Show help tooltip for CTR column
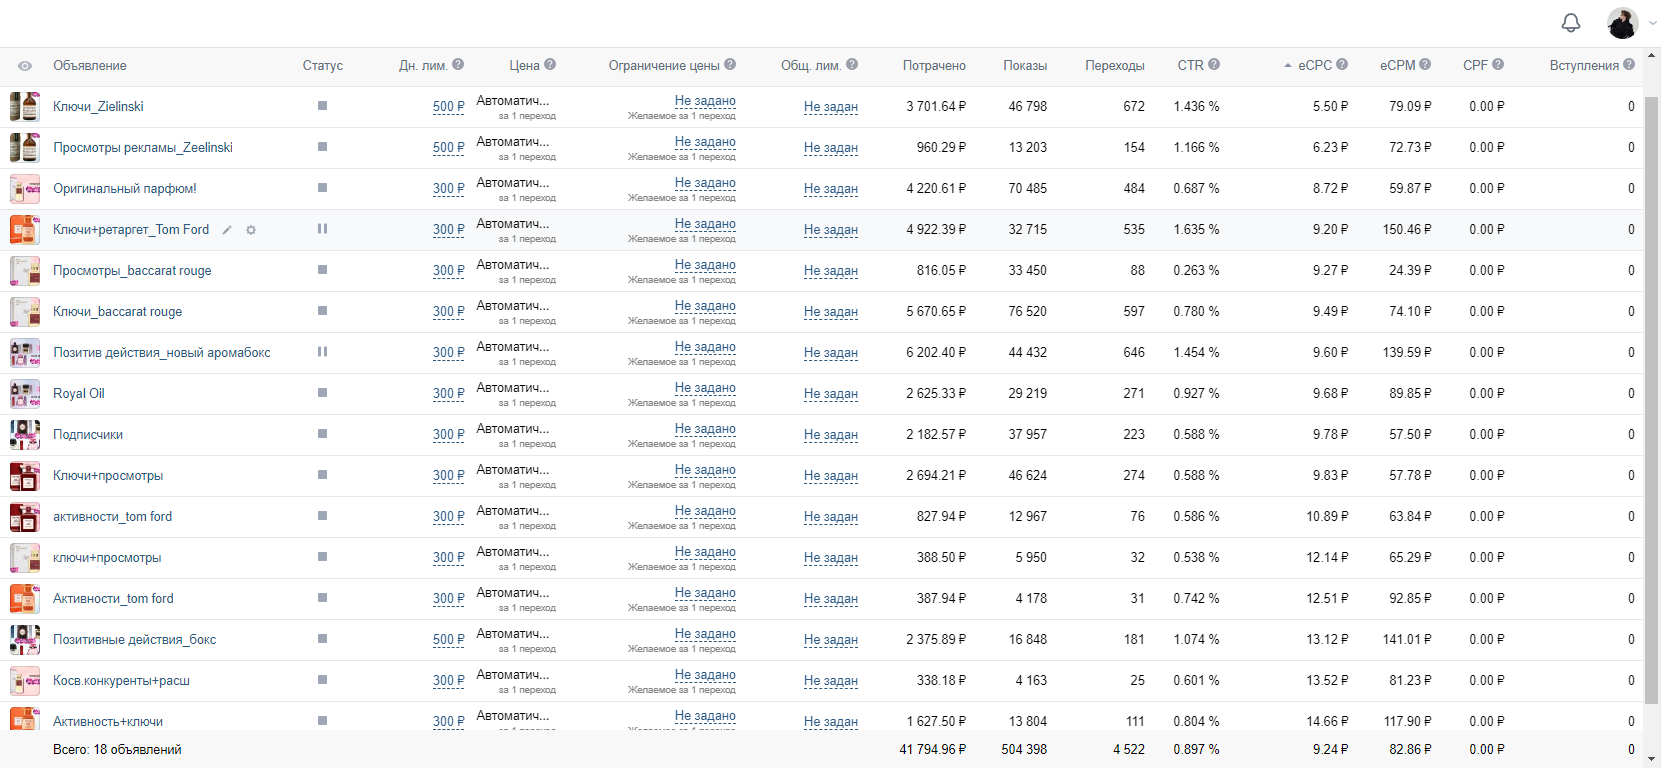 click(1214, 64)
